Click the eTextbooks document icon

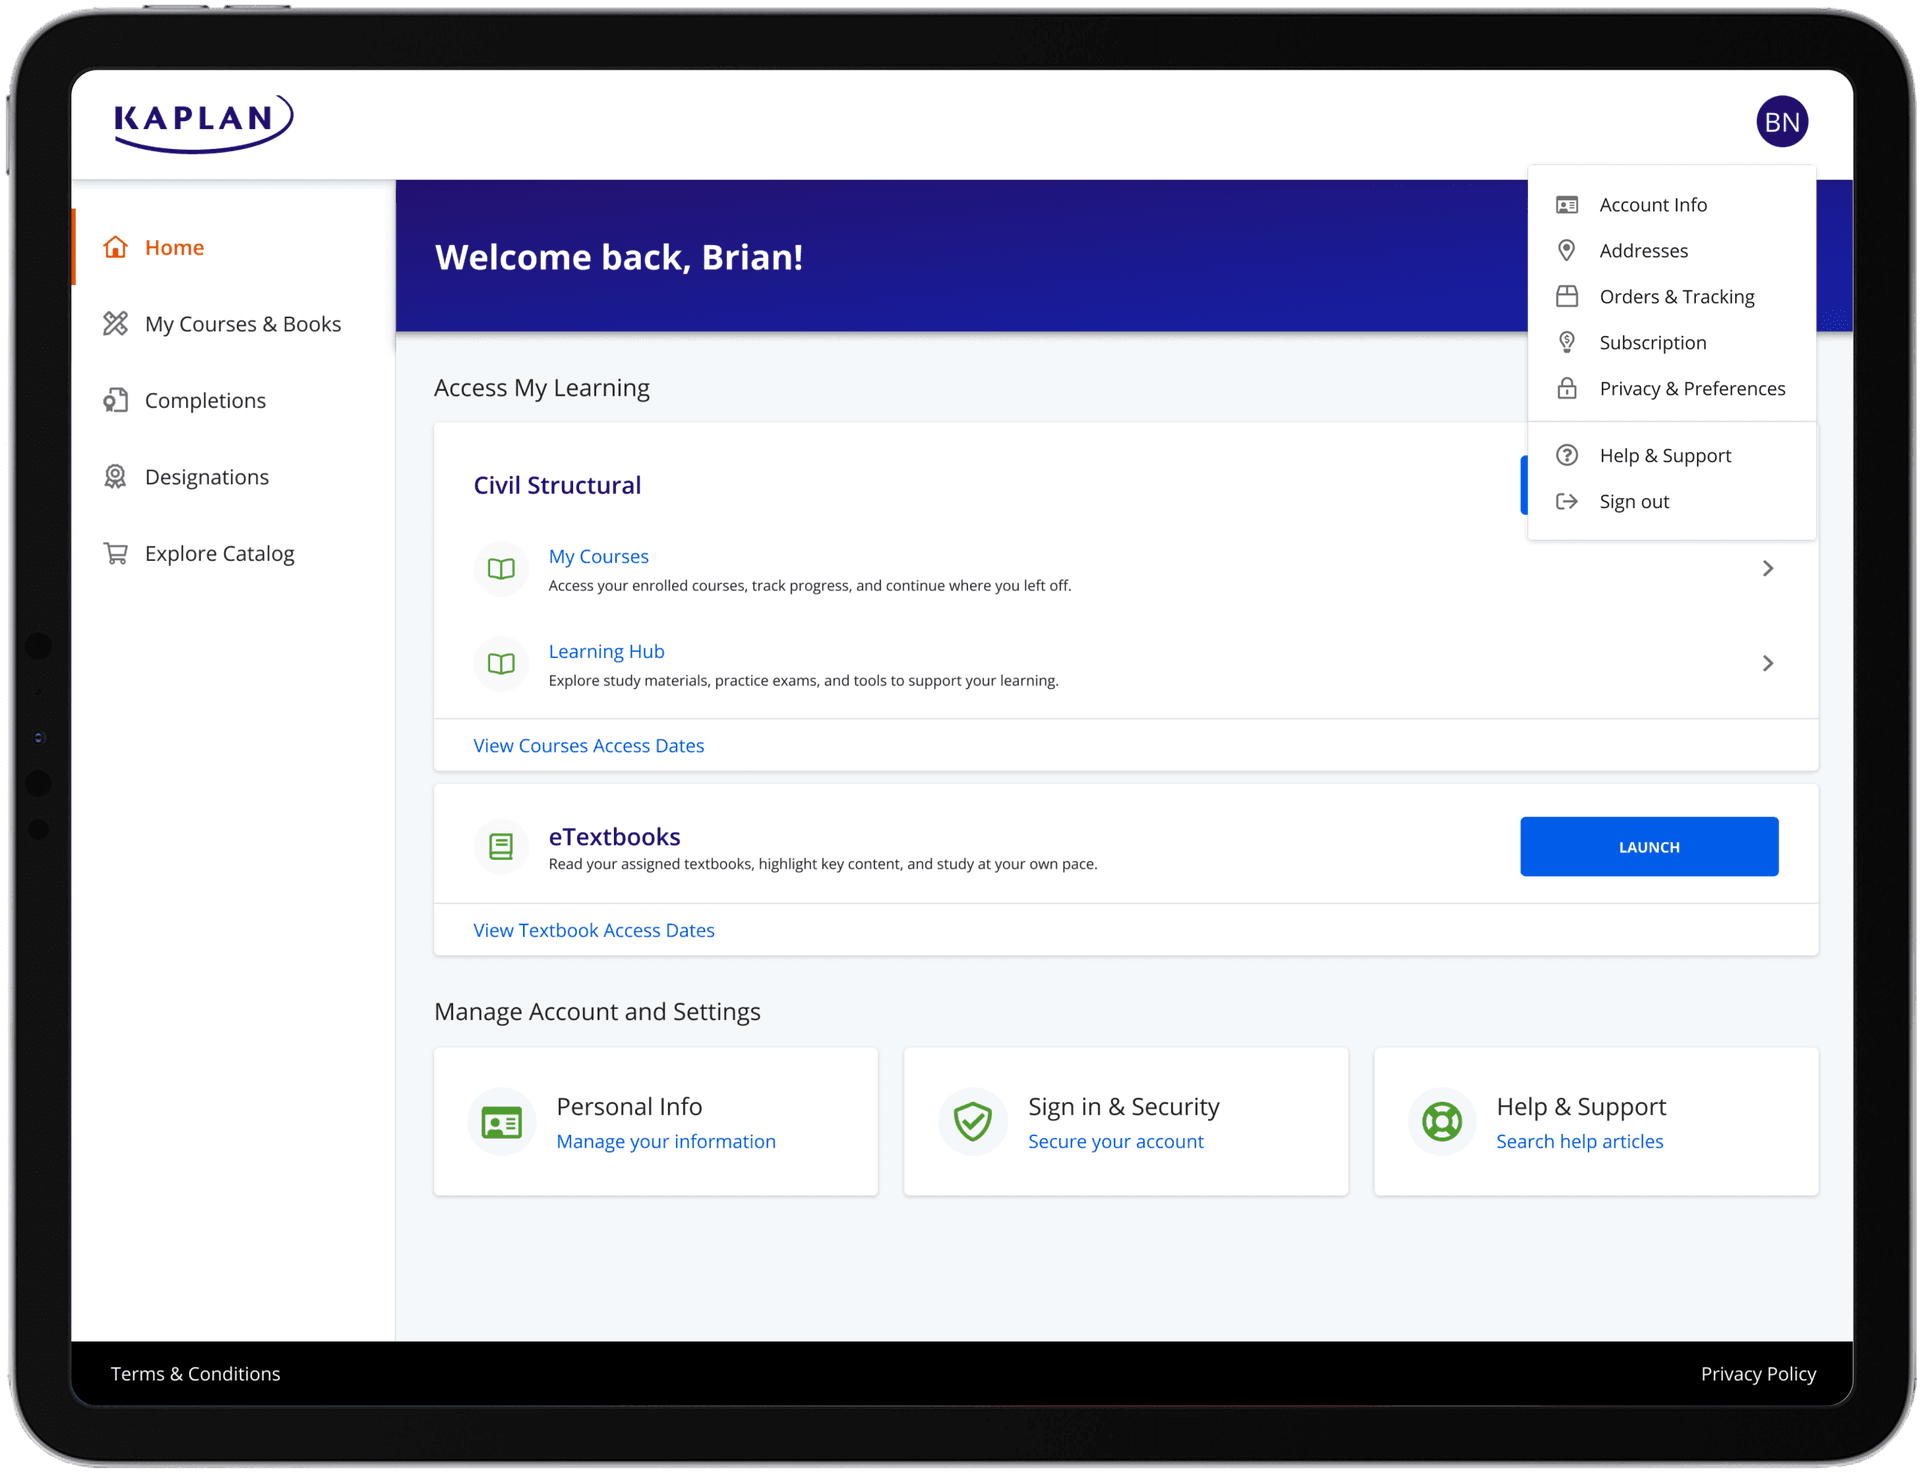[x=501, y=847]
